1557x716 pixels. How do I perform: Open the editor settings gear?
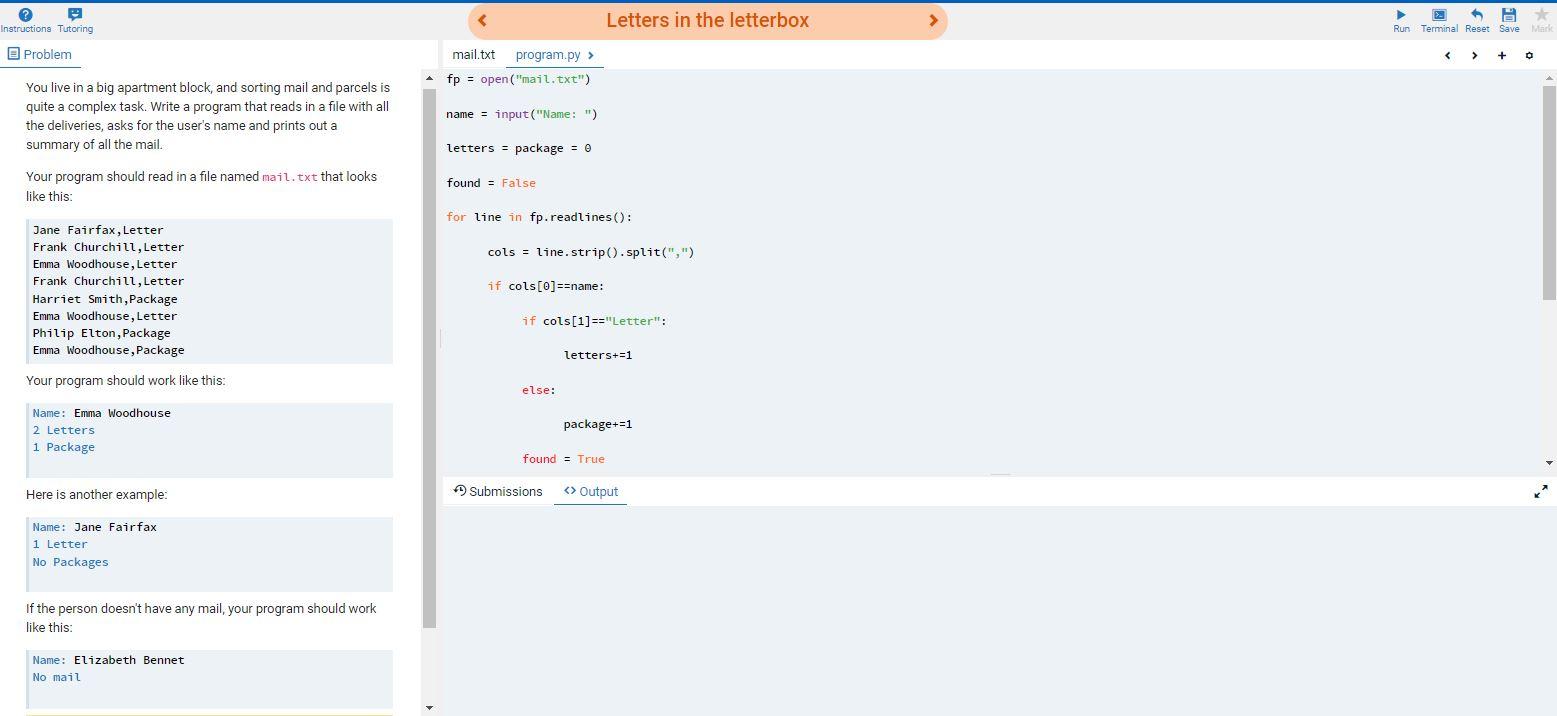pyautogui.click(x=1529, y=55)
